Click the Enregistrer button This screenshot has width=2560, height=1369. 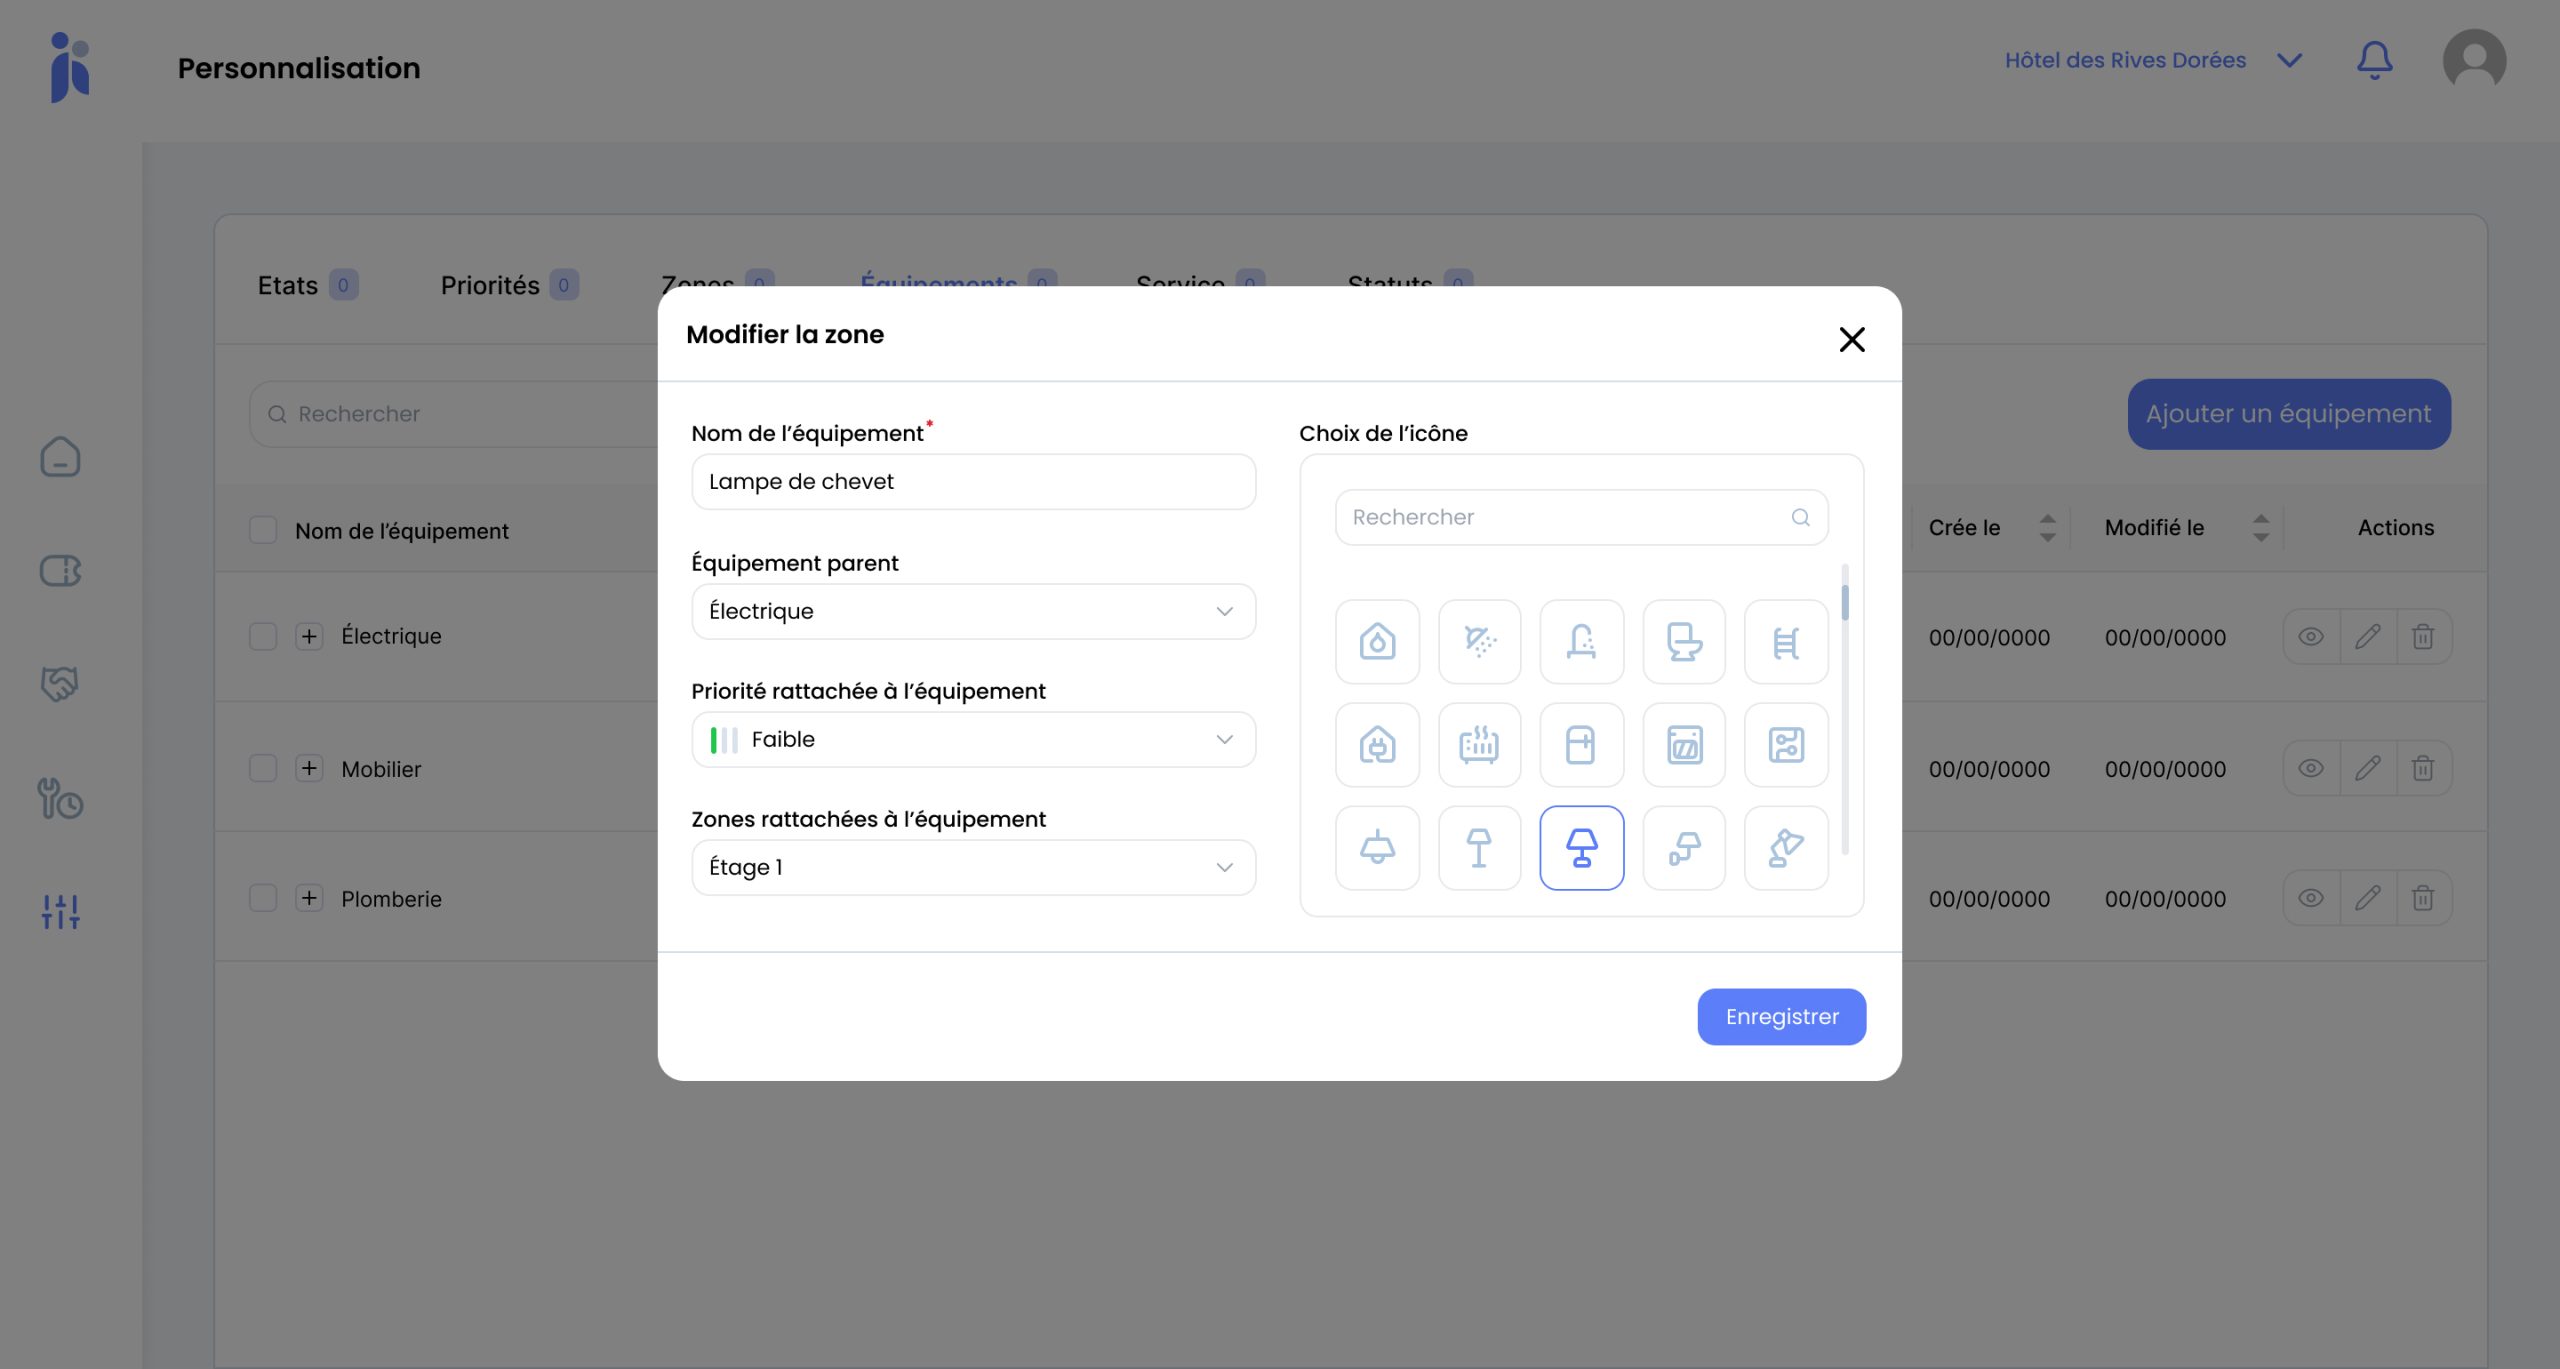tap(1781, 1017)
